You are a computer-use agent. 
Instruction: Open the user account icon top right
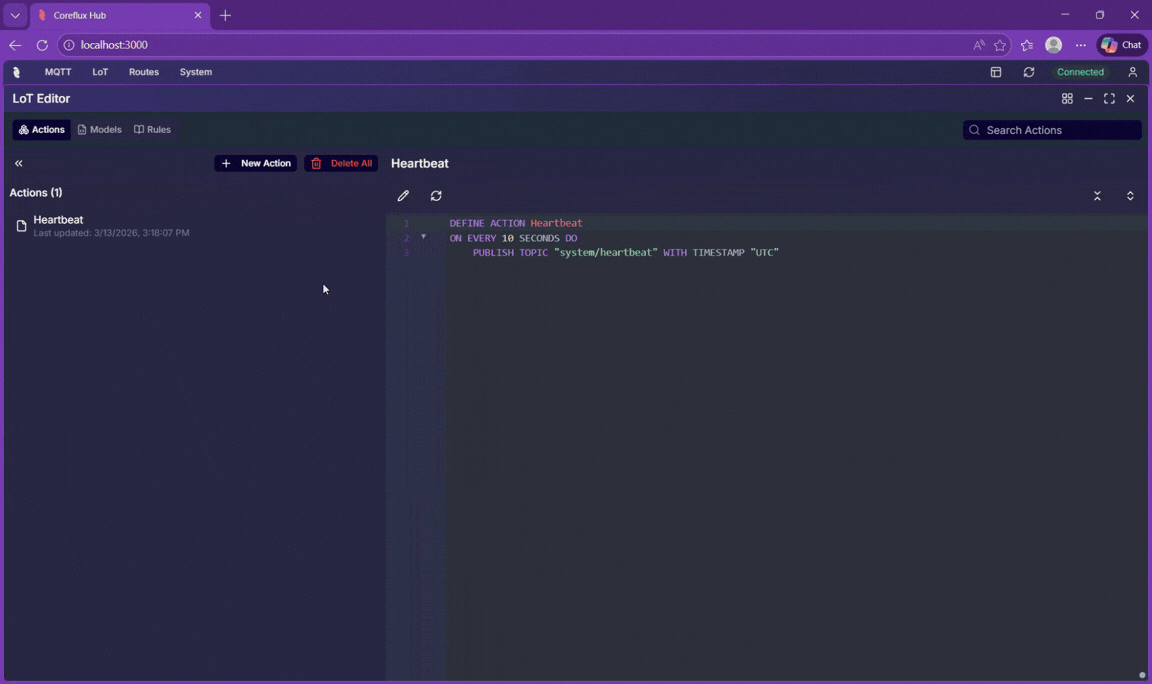[x=1132, y=71]
